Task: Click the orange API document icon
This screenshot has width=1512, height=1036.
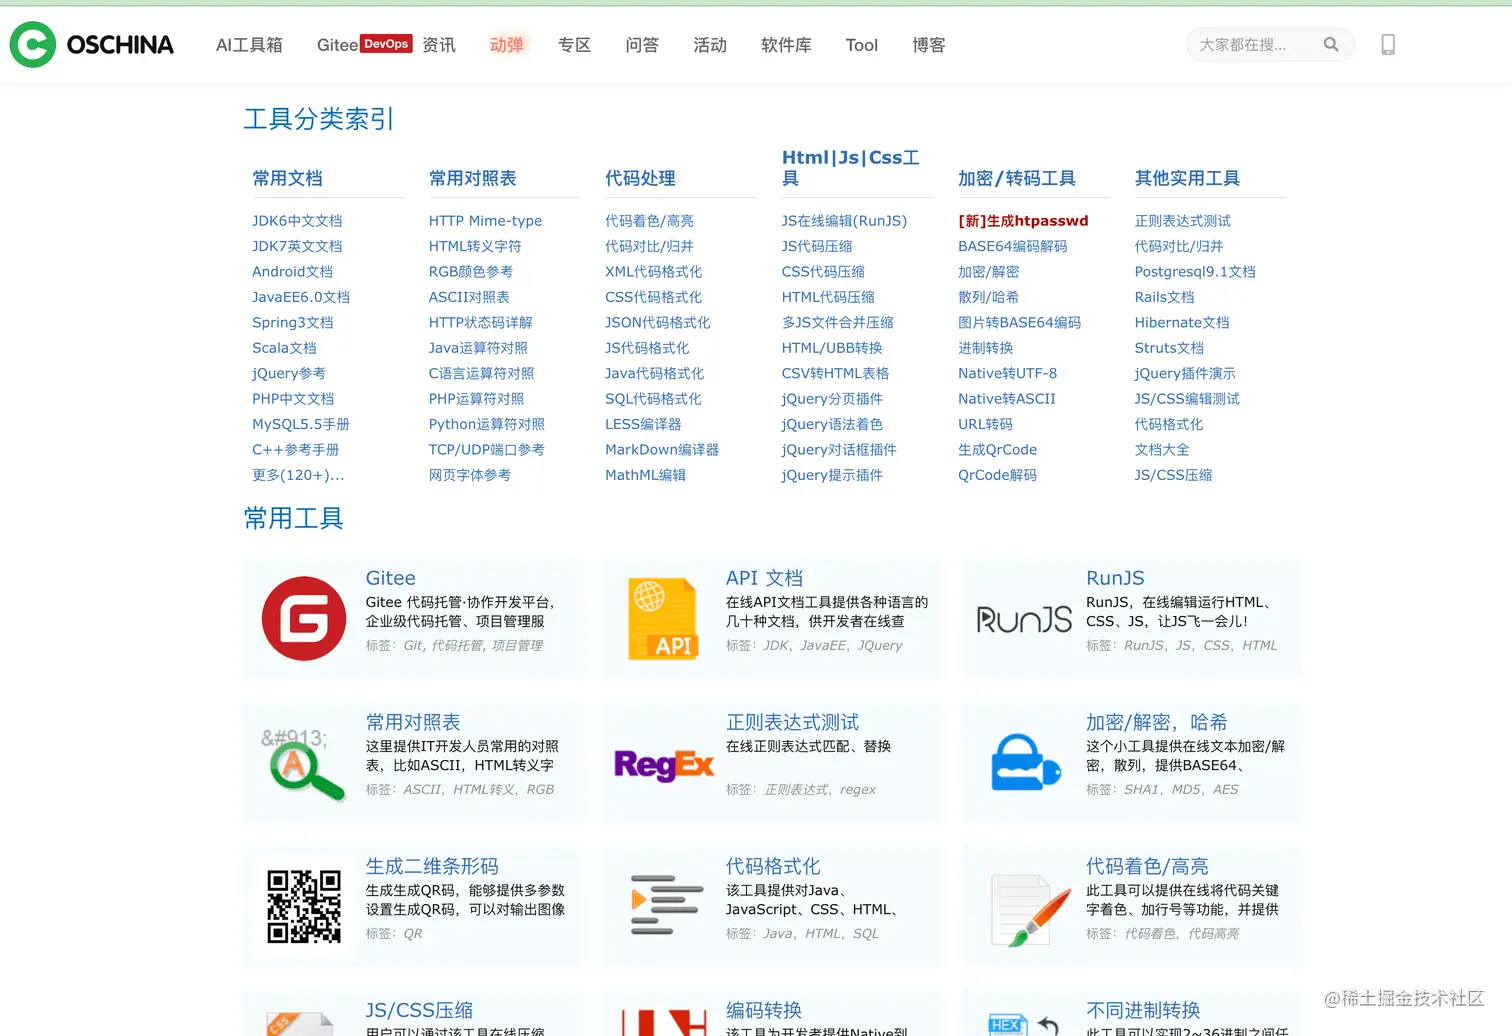Action: 663,618
